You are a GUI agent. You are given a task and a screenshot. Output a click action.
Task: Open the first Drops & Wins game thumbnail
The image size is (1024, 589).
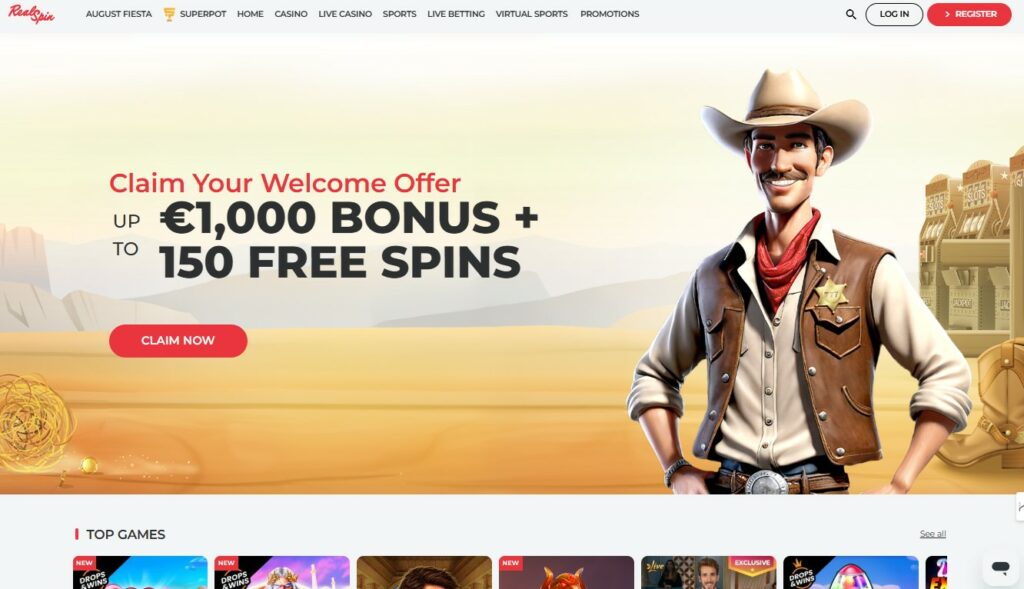(140, 573)
